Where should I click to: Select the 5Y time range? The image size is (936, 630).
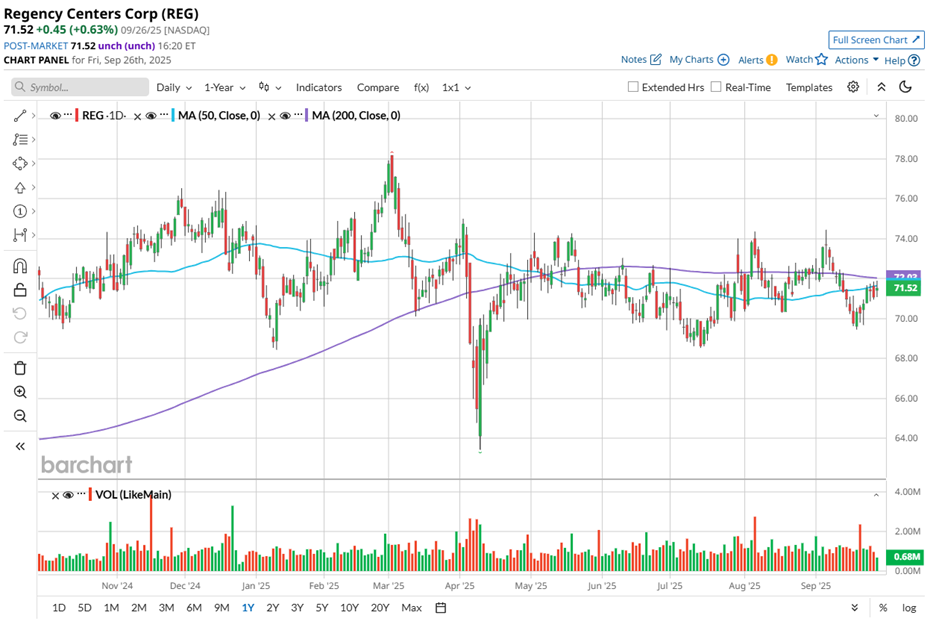point(322,608)
